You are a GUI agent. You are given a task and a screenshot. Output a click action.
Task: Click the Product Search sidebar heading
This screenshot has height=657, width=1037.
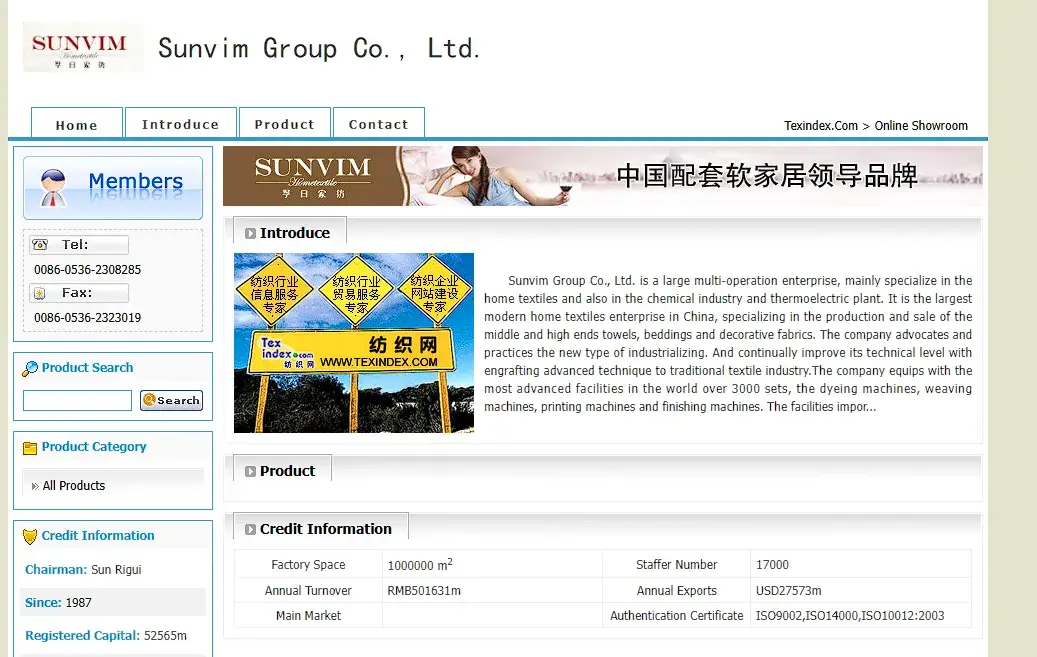click(87, 368)
